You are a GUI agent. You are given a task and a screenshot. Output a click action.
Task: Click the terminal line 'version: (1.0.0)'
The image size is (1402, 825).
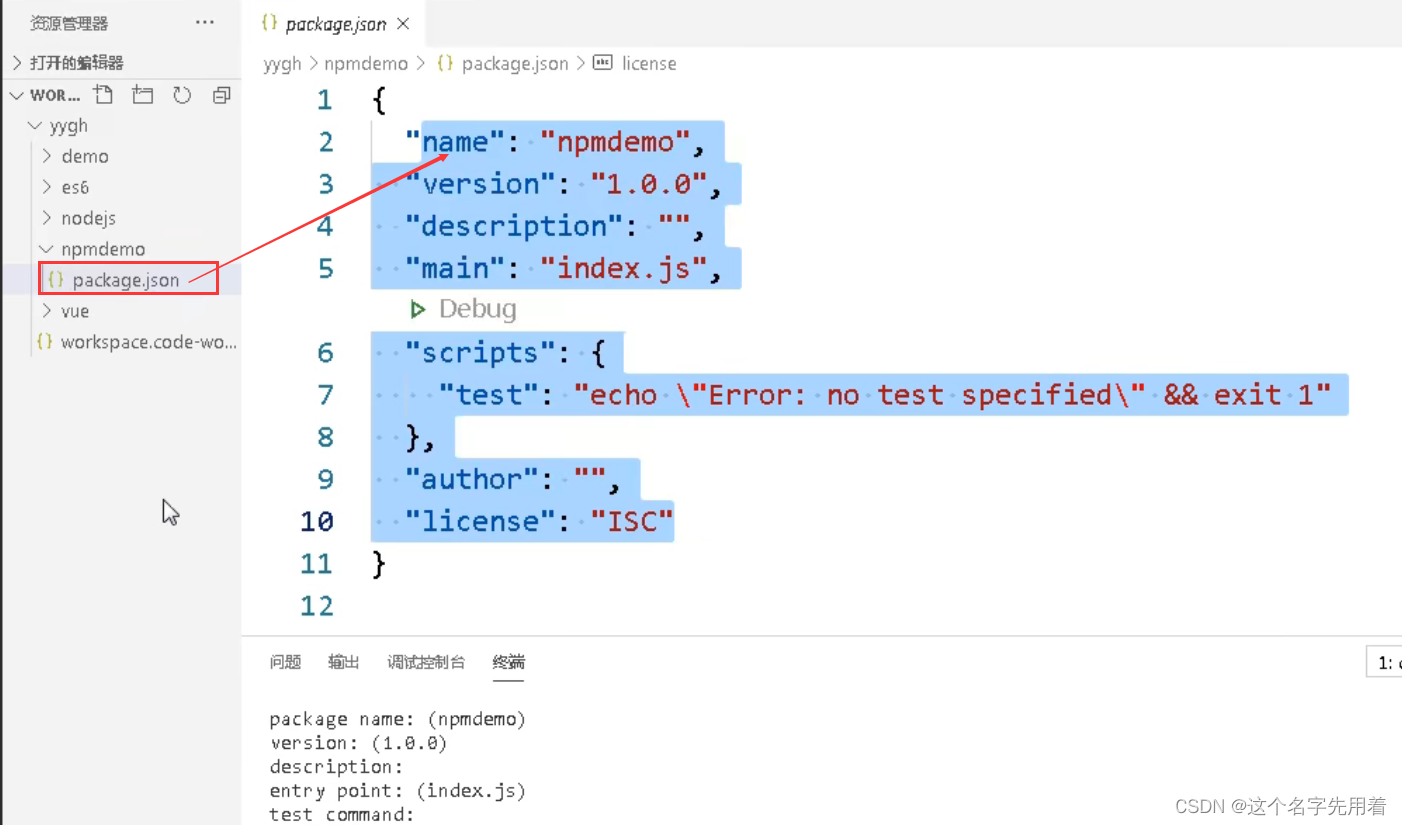358,743
